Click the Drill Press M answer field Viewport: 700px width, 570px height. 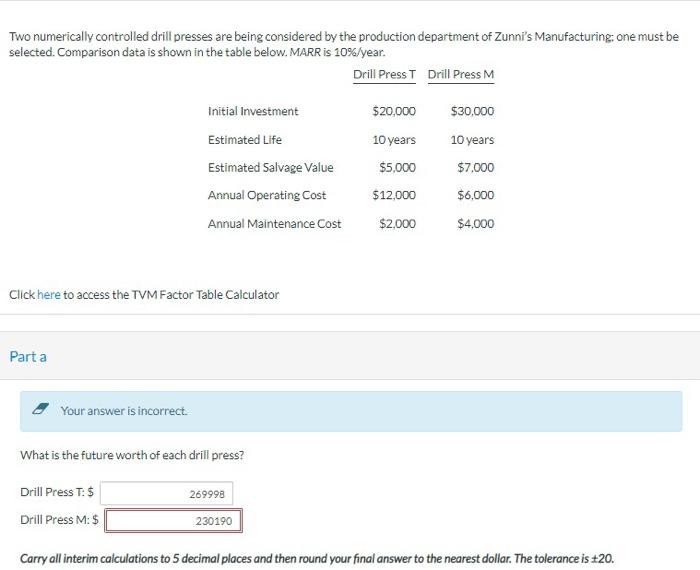tap(173, 520)
